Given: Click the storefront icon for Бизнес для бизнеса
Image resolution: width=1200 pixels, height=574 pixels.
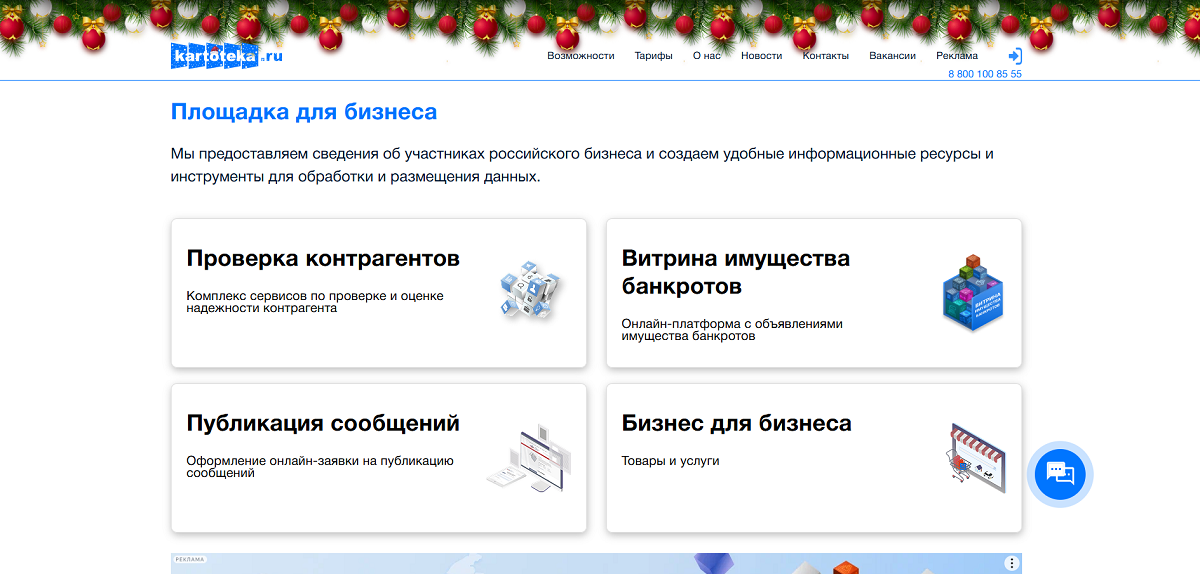Looking at the screenshot, I should 972,458.
